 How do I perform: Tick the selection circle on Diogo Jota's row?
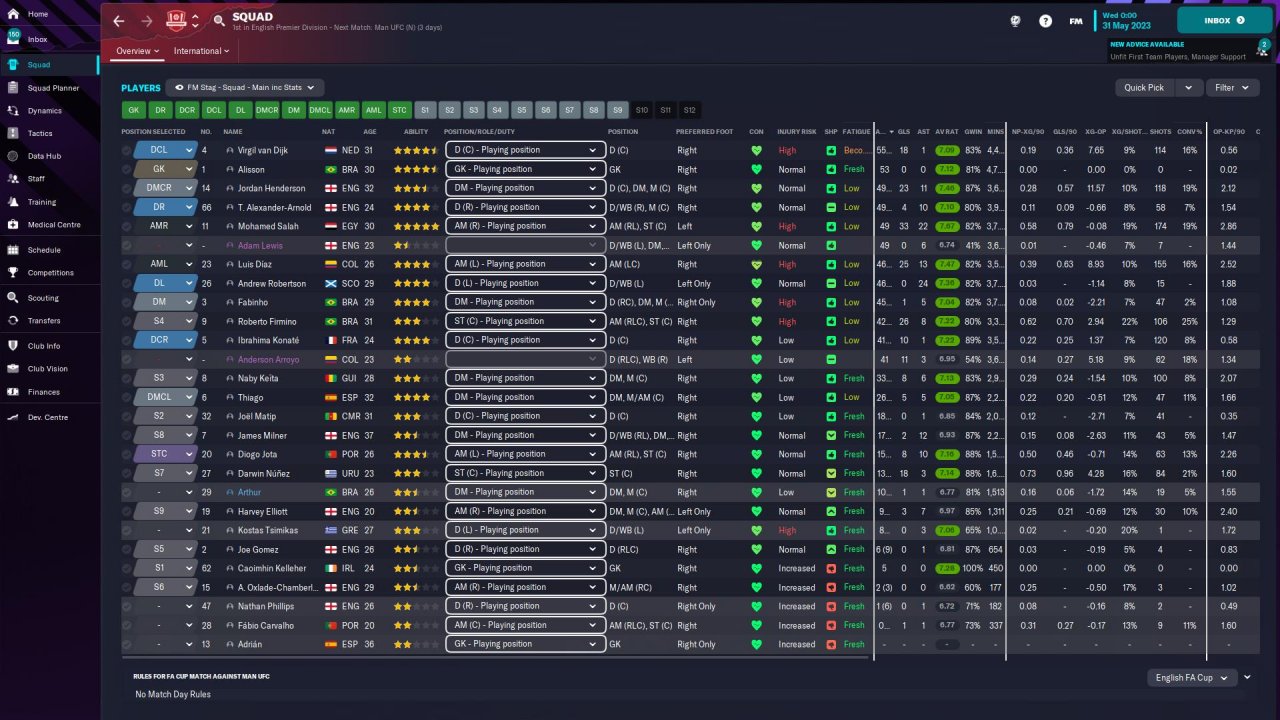[126, 454]
